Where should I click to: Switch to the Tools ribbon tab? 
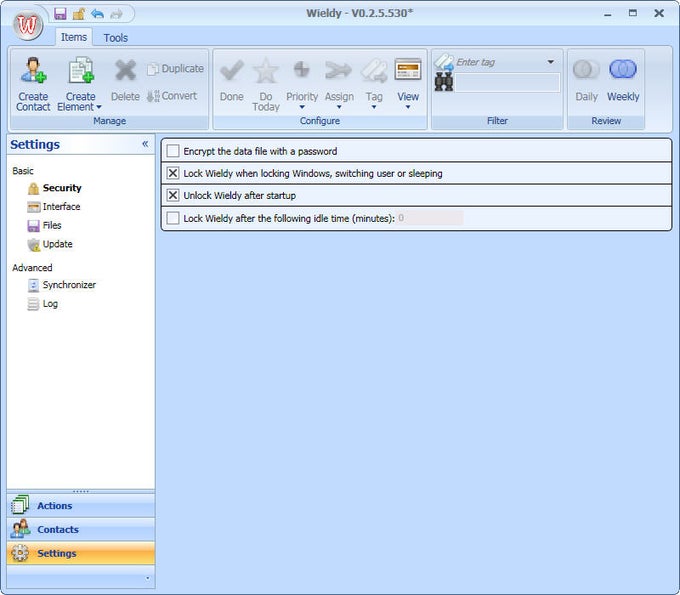tap(115, 38)
